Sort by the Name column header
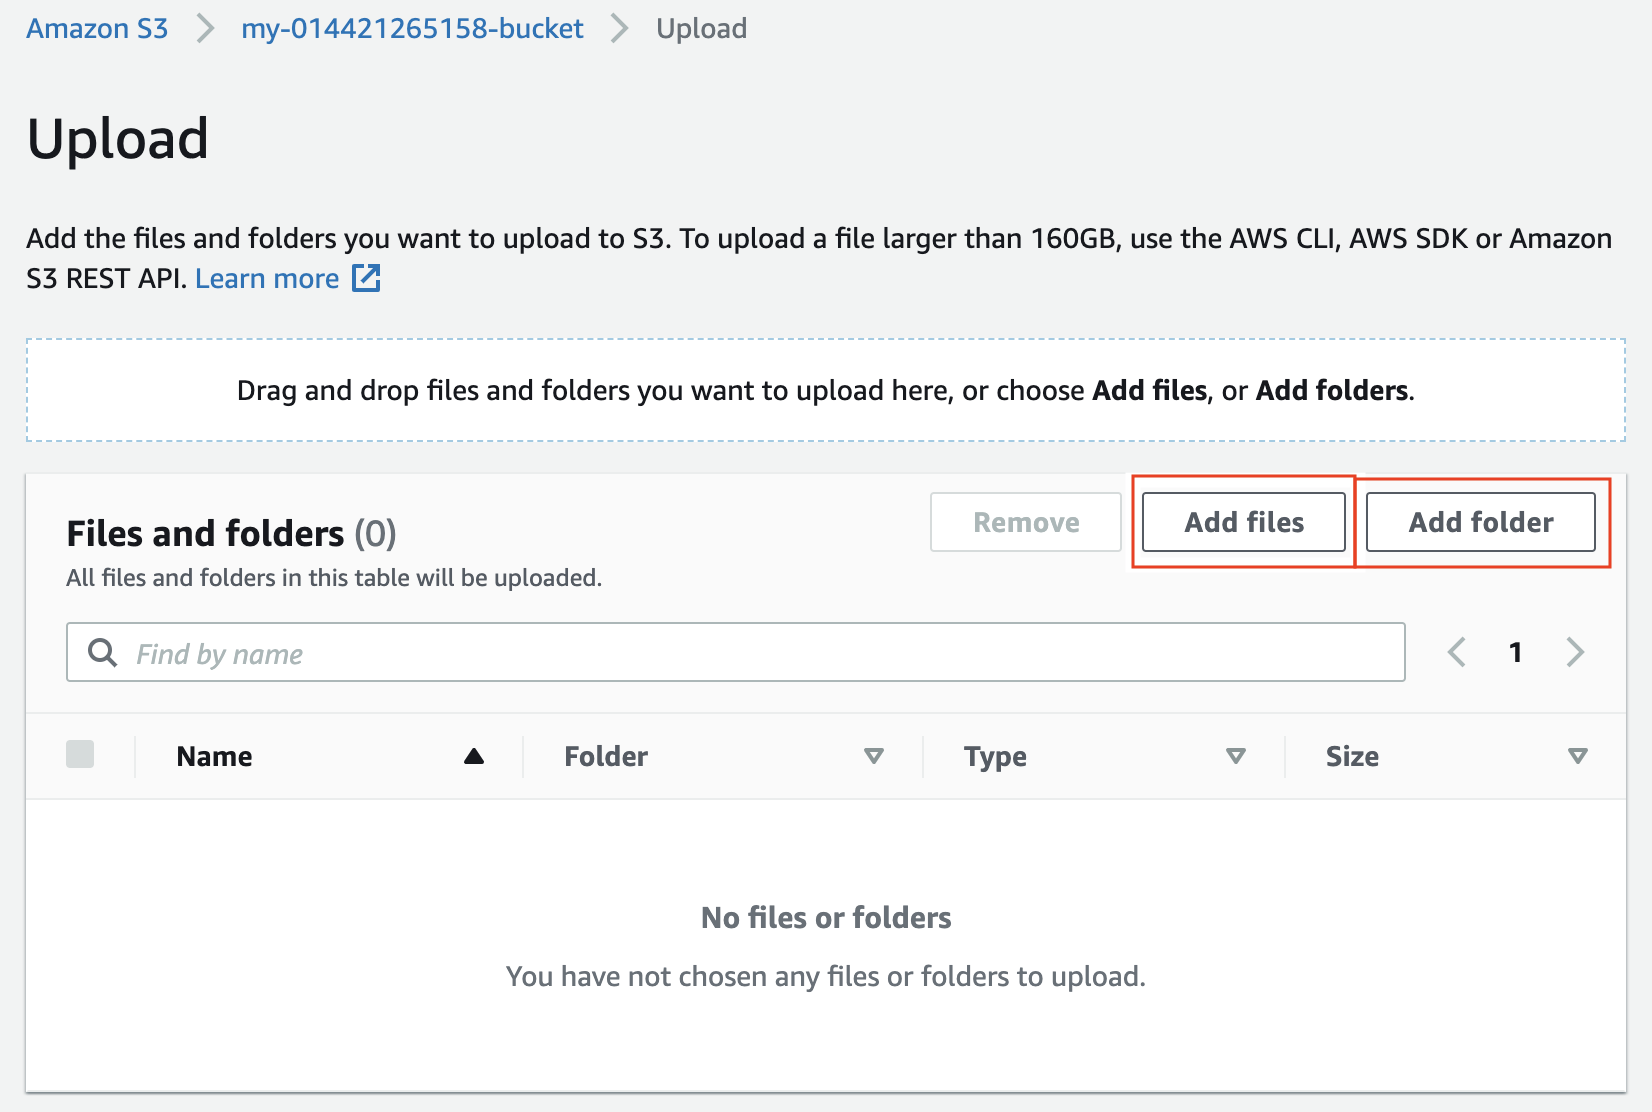Screen dimensions: 1652x1112 (214, 757)
